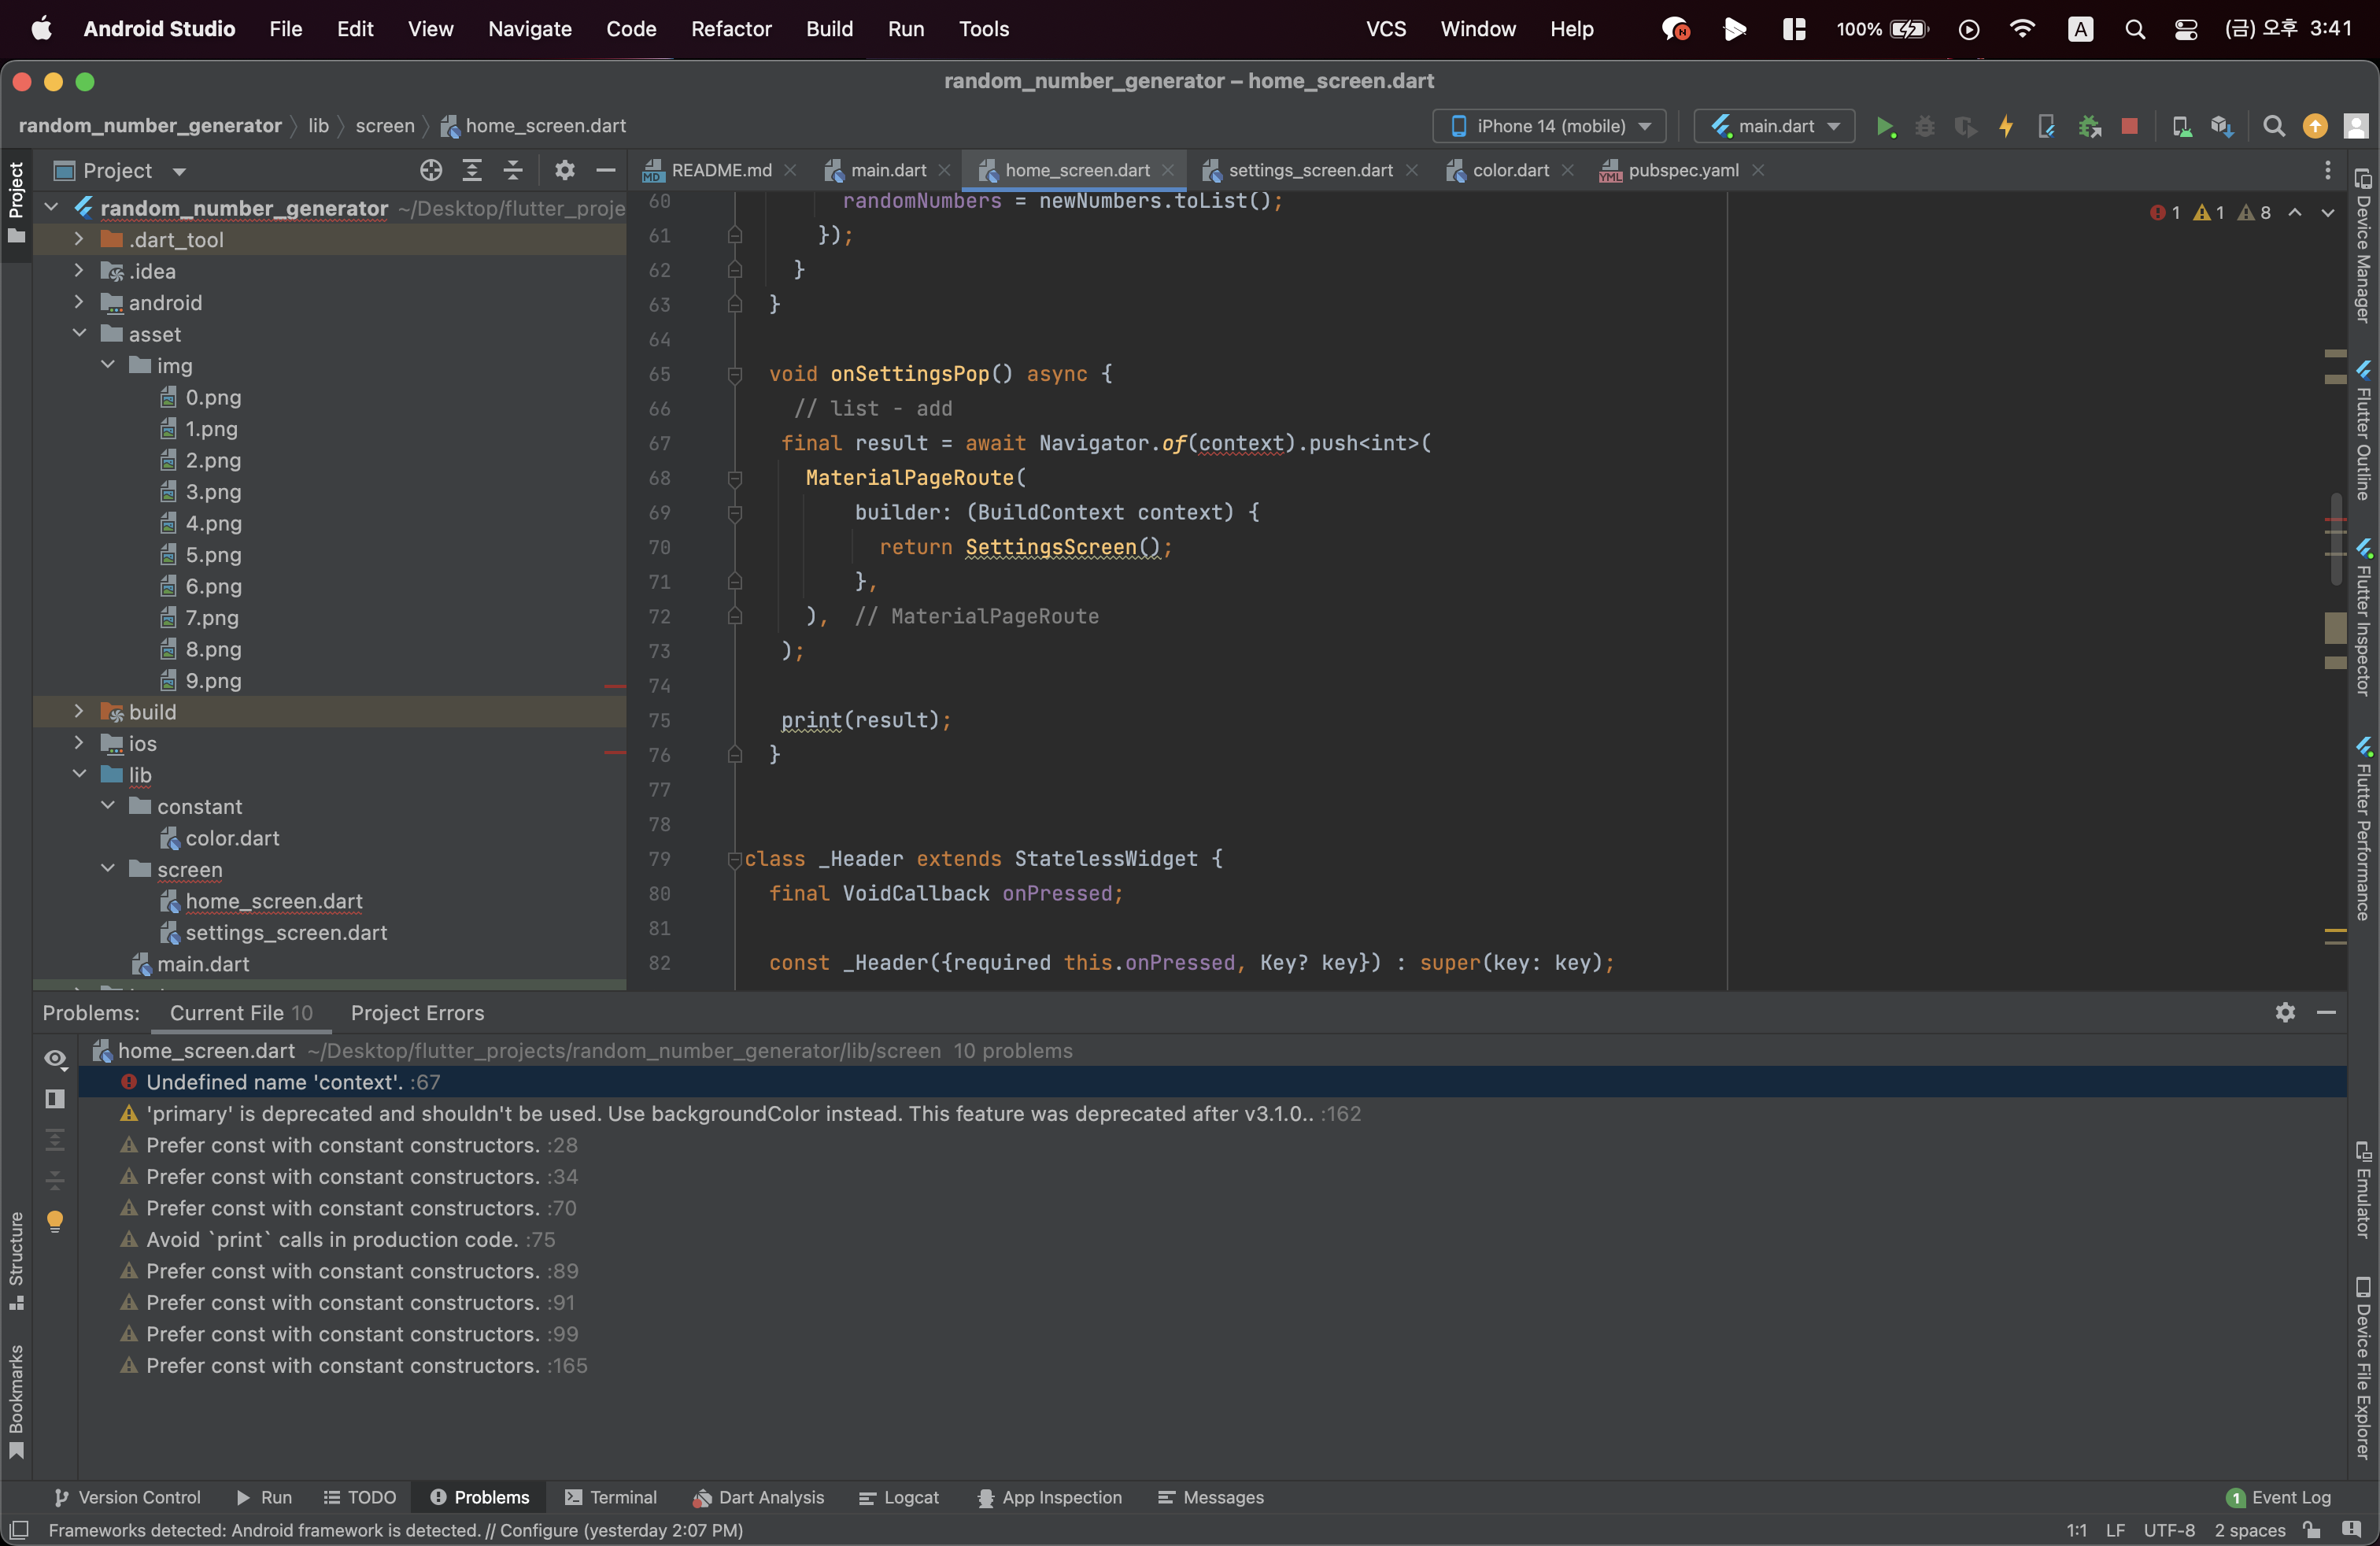The image size is (2380, 1546).
Task: Open main.dart run configuration dropdown
Action: tap(1775, 126)
